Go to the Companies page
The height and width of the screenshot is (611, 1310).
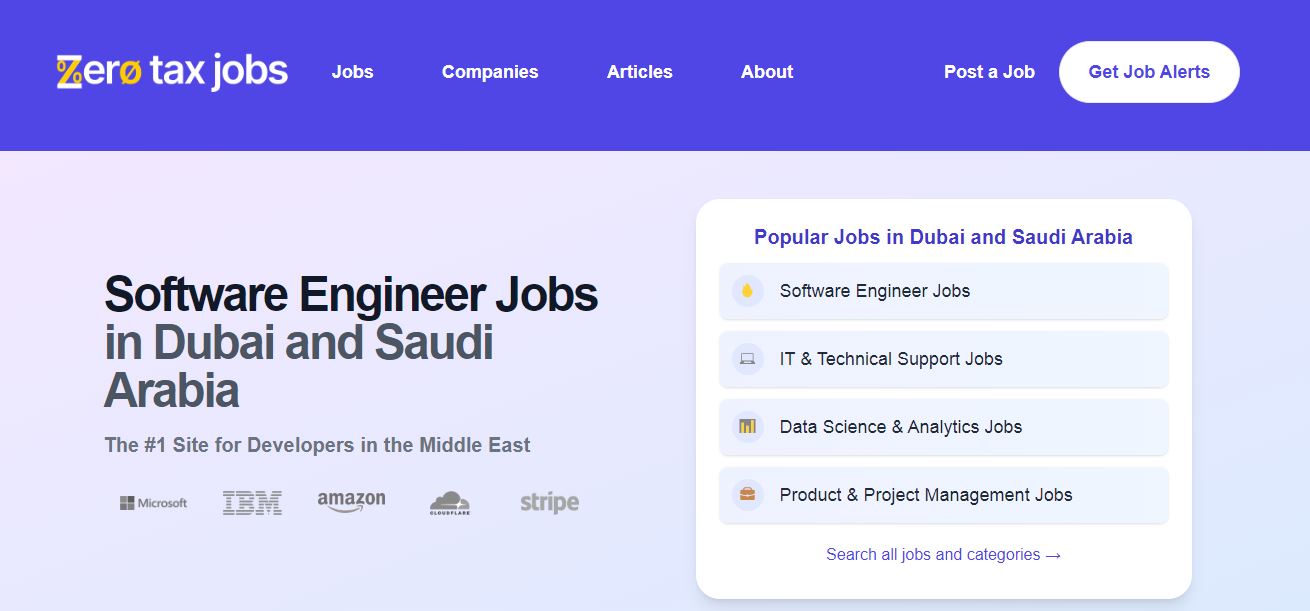tap(490, 72)
